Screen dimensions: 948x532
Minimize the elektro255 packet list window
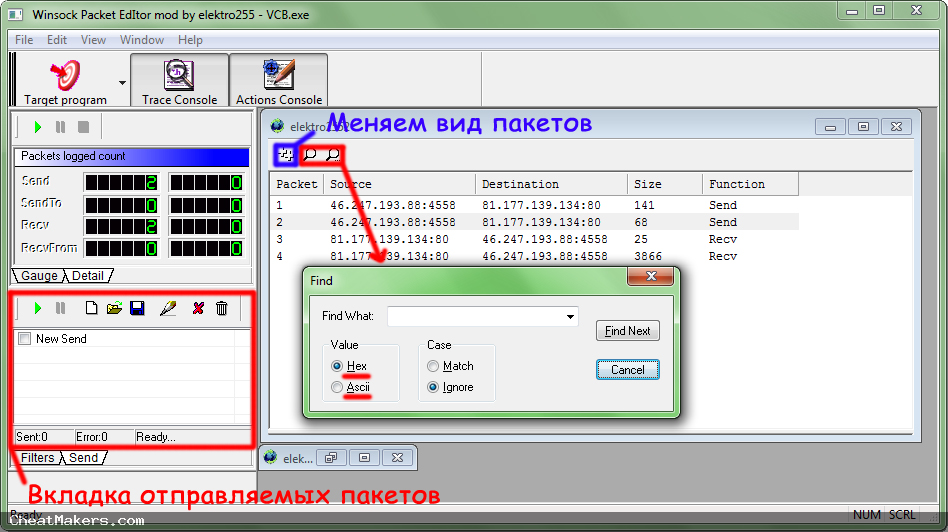coord(830,126)
